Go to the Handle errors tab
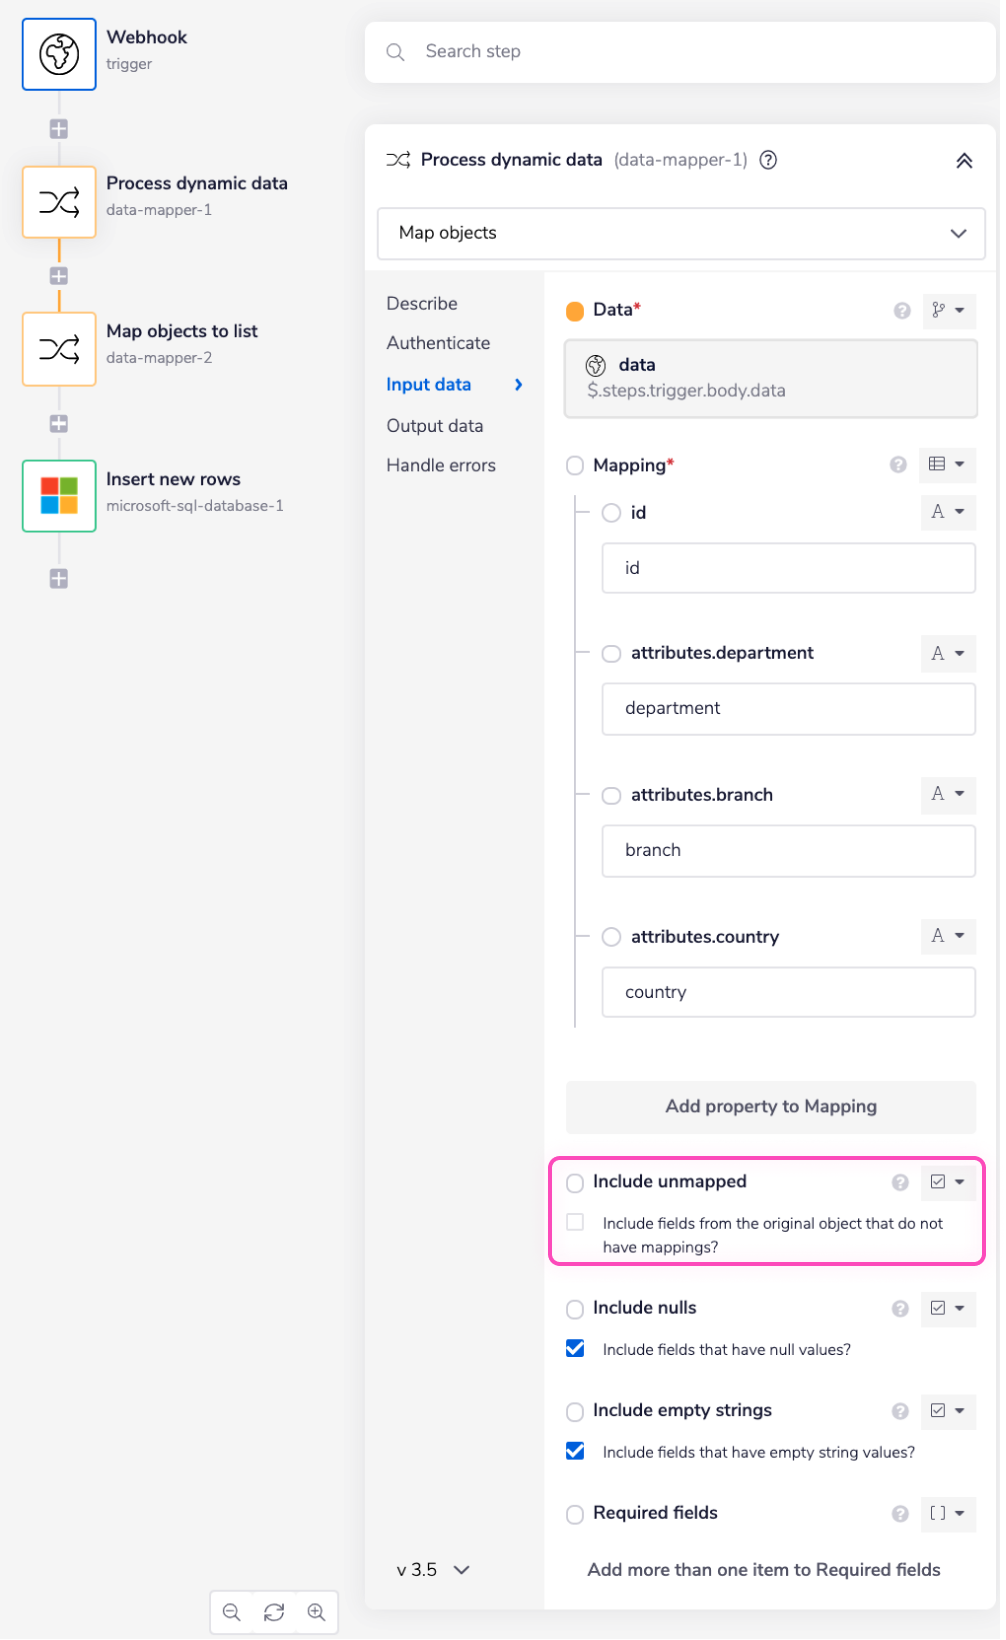The width and height of the screenshot is (1006, 1640). click(x=441, y=465)
